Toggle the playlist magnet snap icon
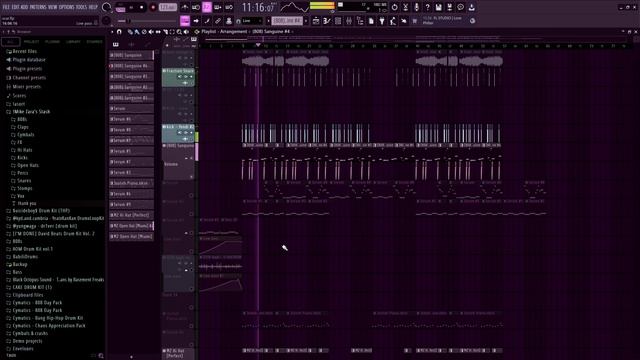This screenshot has width=640, height=360. pyautogui.click(x=119, y=32)
